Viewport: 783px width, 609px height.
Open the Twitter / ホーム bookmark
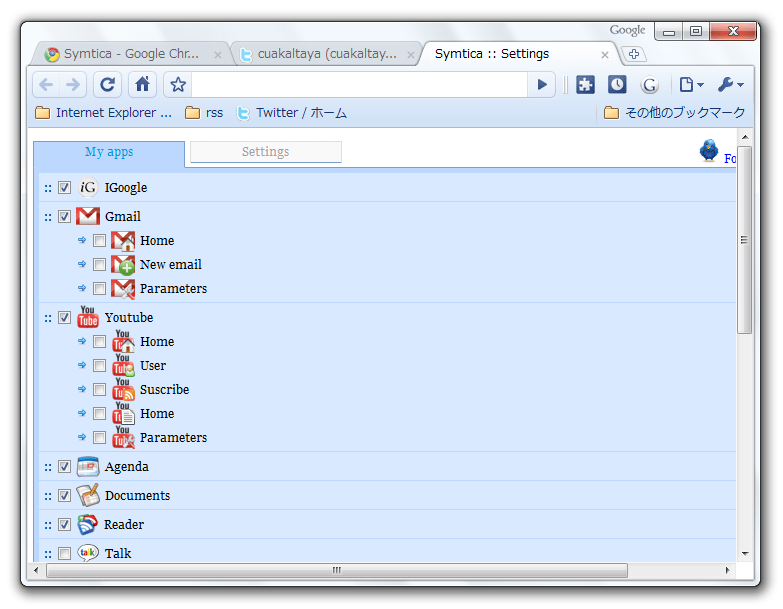(292, 113)
